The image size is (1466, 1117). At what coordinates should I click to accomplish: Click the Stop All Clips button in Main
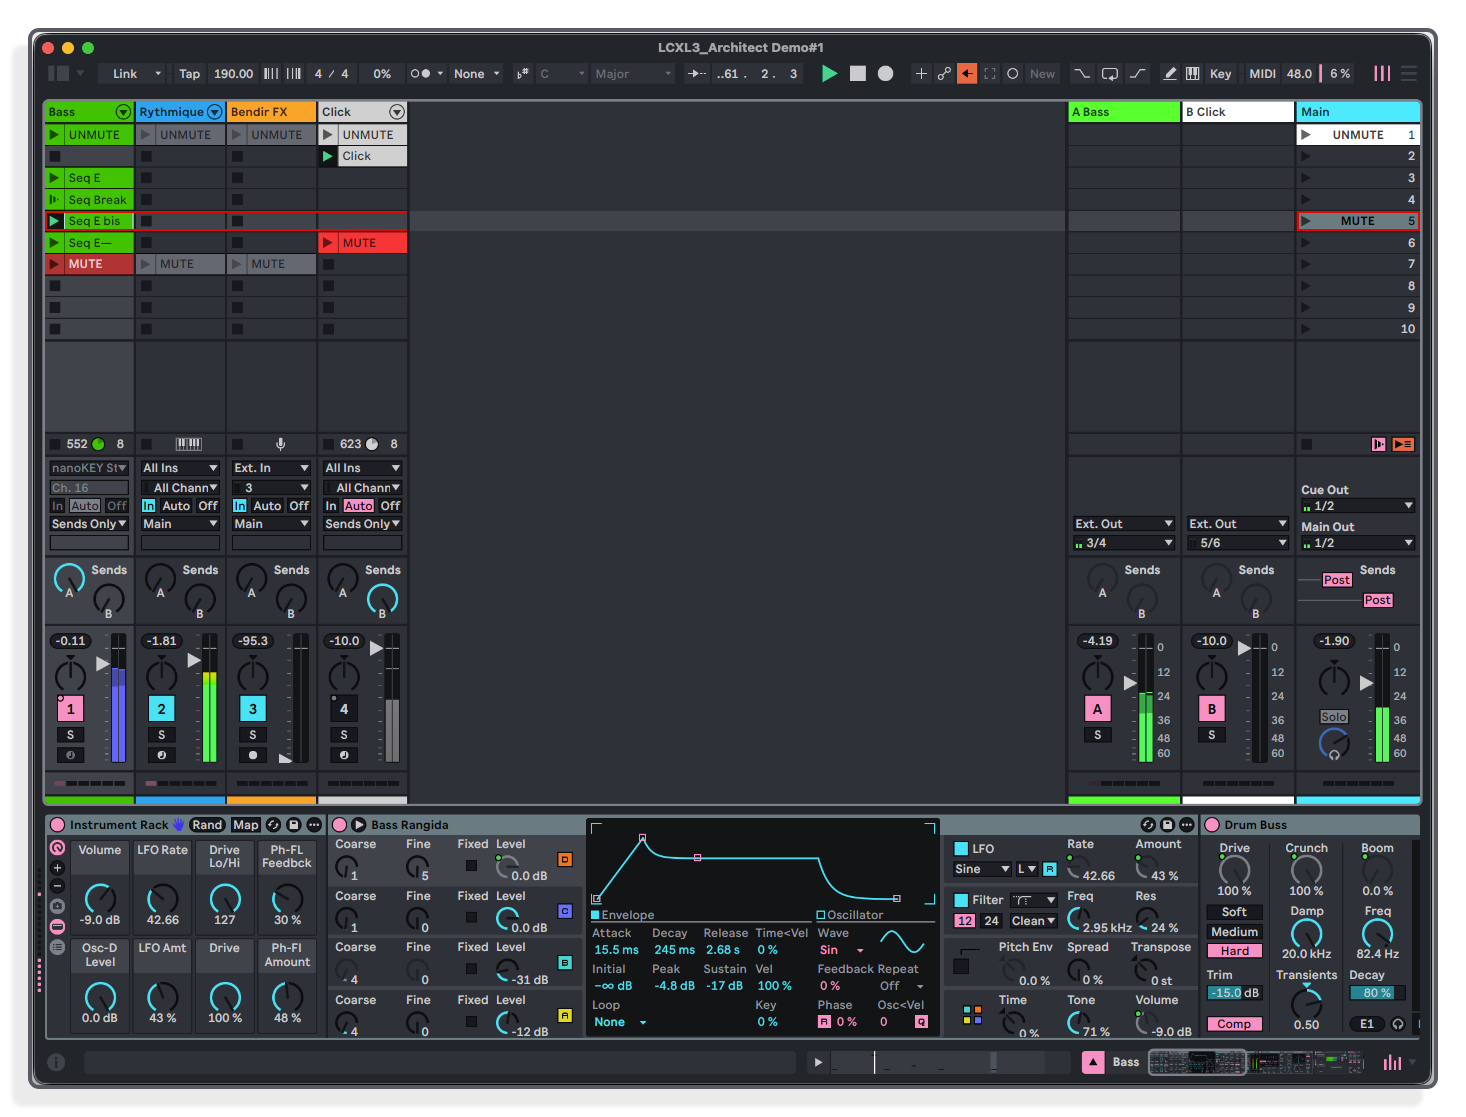click(x=1306, y=444)
